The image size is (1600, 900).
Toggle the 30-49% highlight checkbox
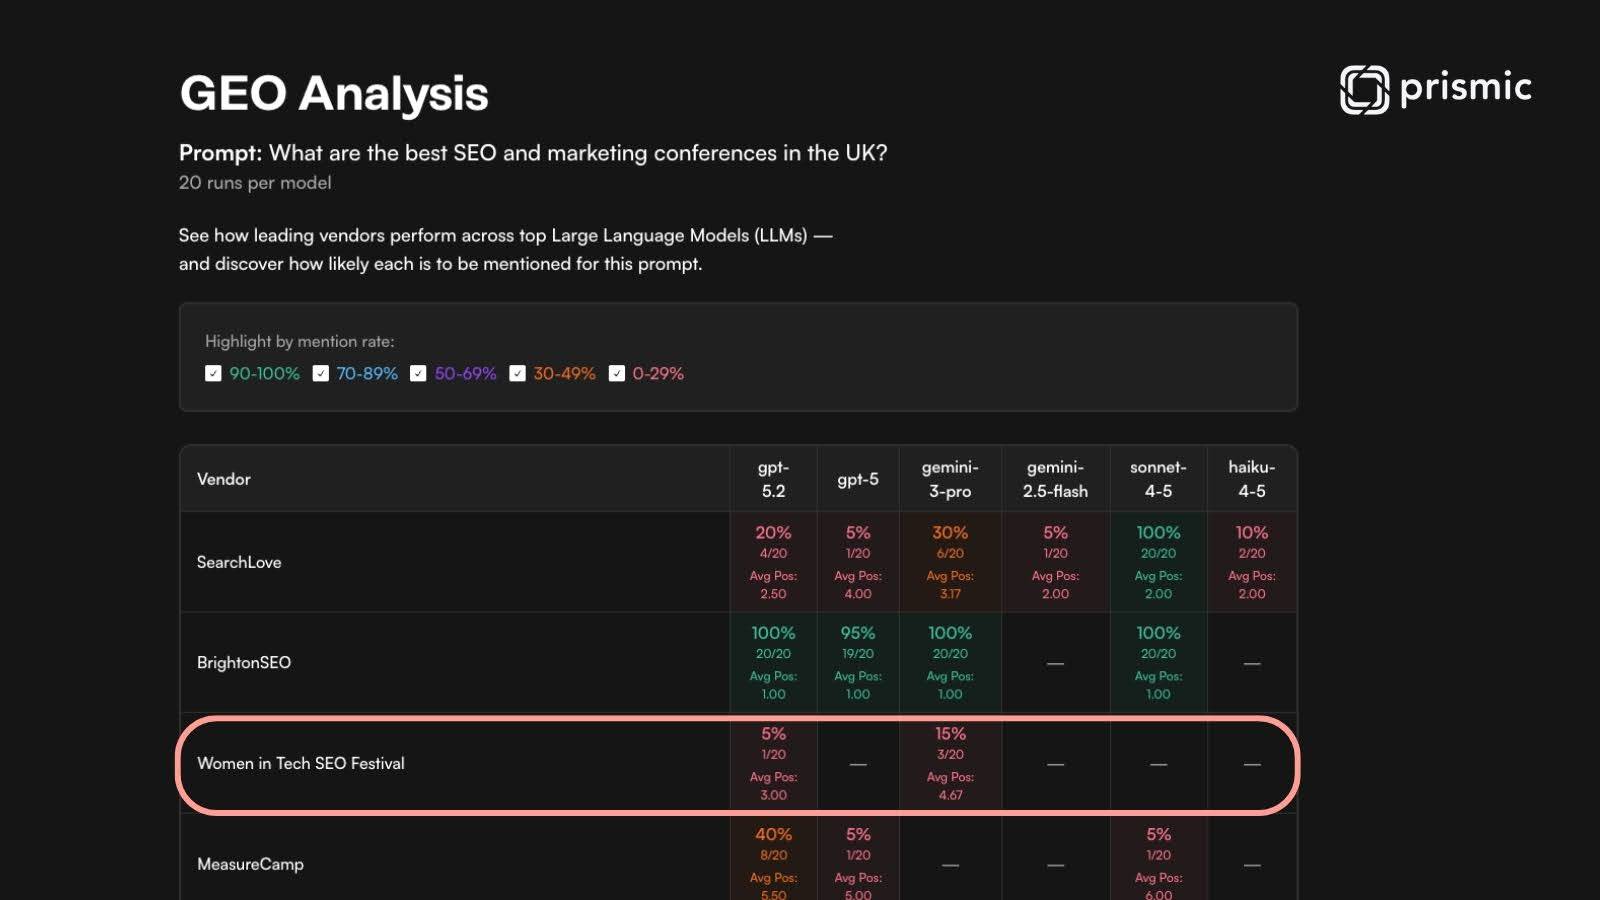coord(517,373)
